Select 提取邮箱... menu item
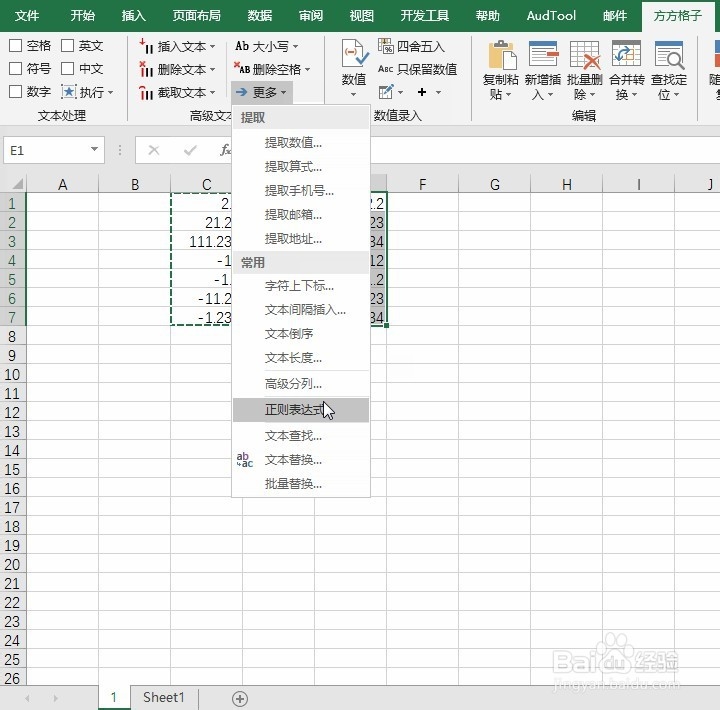The image size is (720, 710). pos(301,214)
